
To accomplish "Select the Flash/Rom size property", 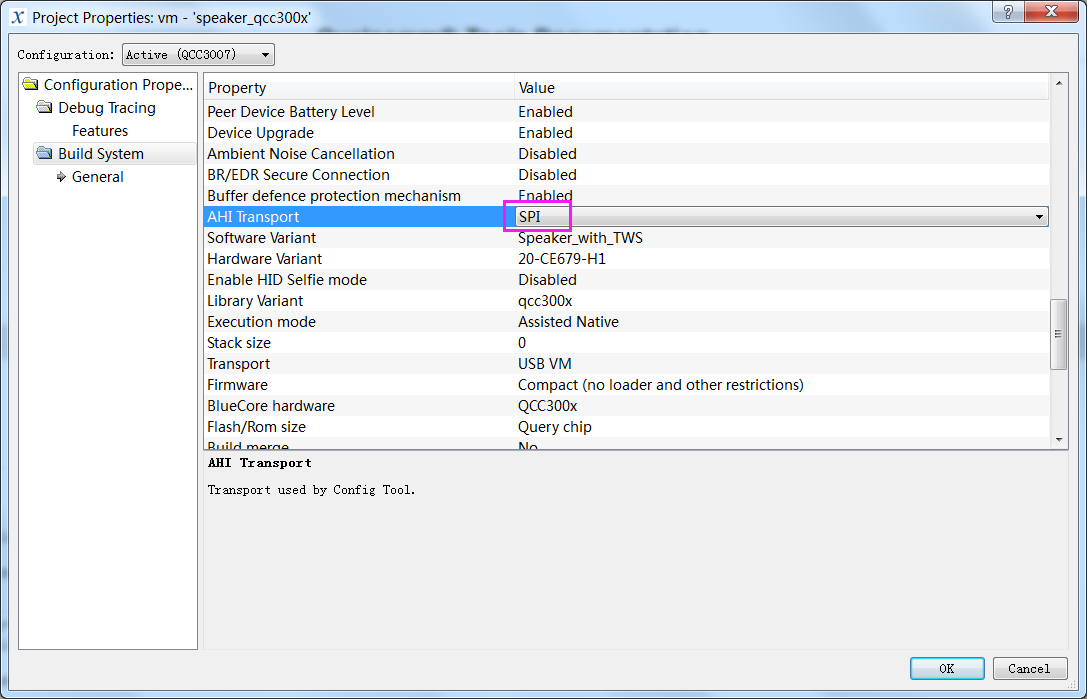I will pos(627,426).
